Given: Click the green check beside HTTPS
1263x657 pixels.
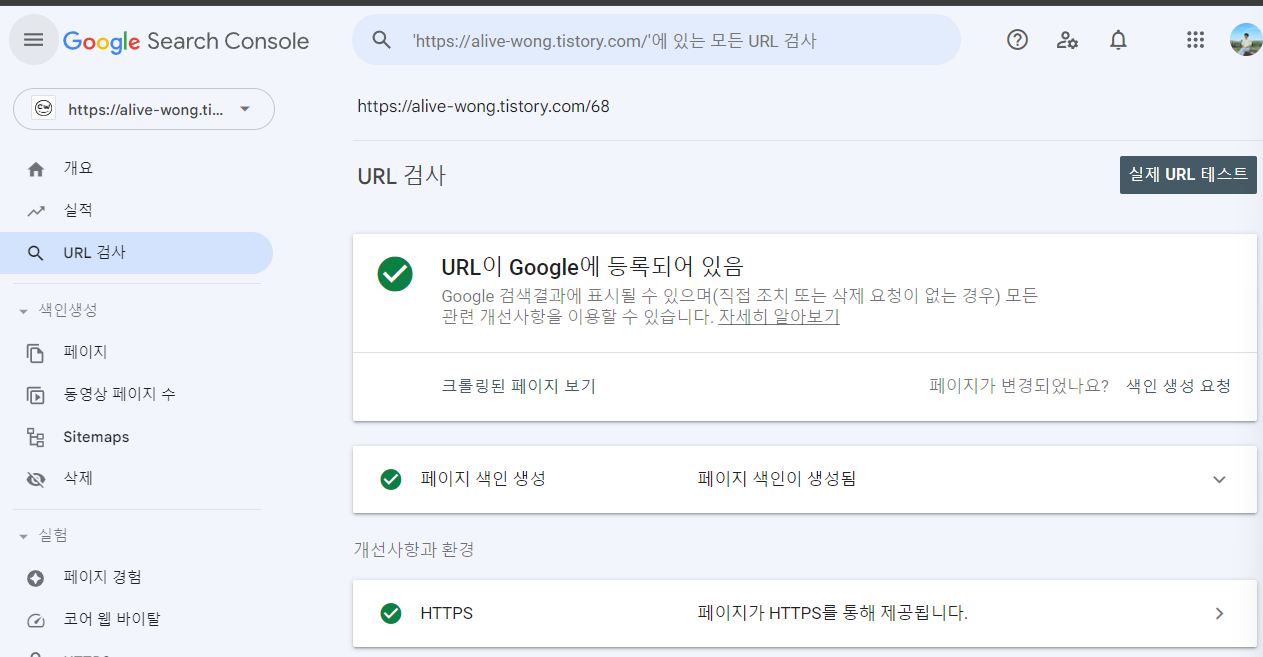Looking at the screenshot, I should (x=391, y=613).
